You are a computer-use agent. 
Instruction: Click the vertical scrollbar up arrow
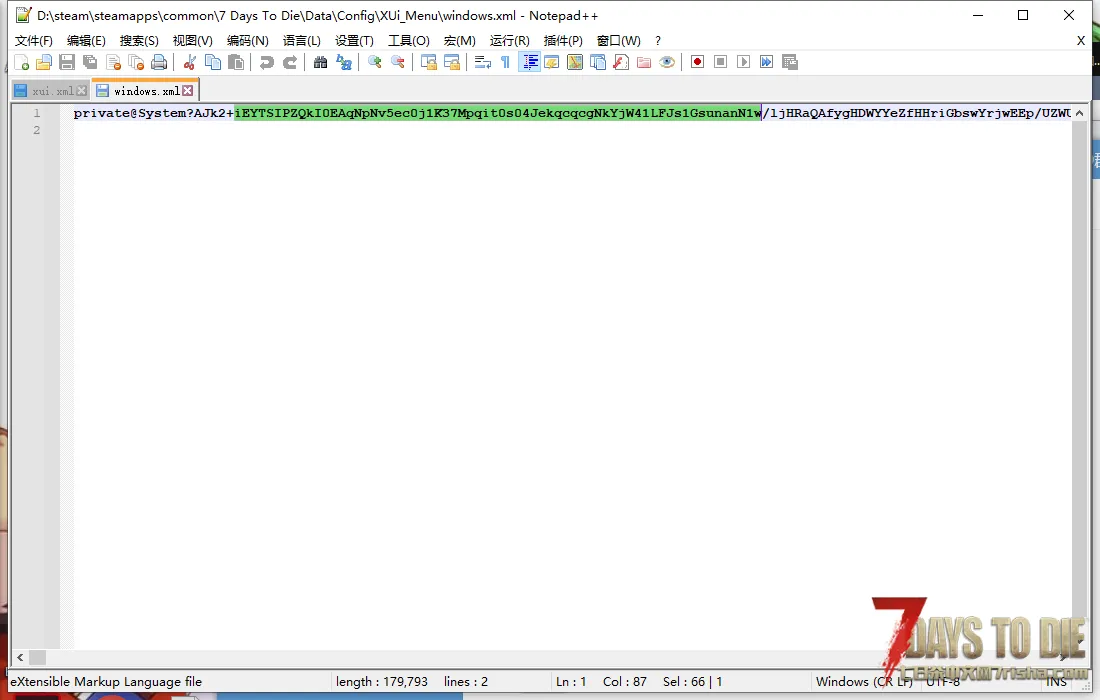(1079, 113)
